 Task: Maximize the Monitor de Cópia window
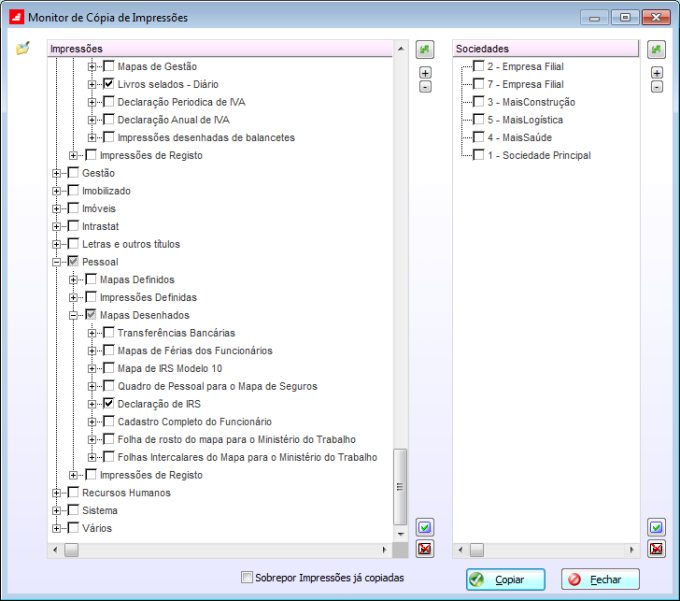625,18
